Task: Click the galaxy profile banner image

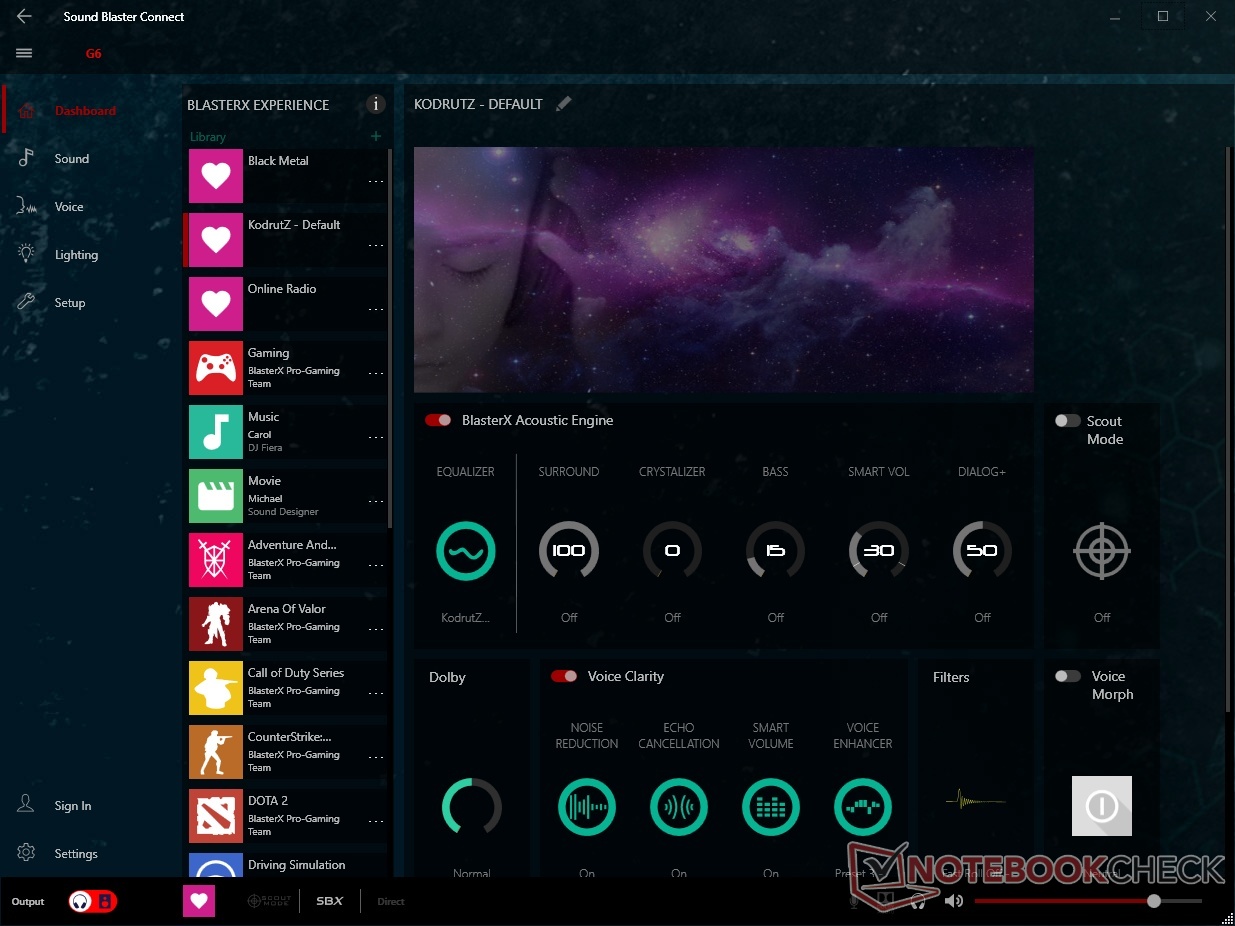Action: 724,270
